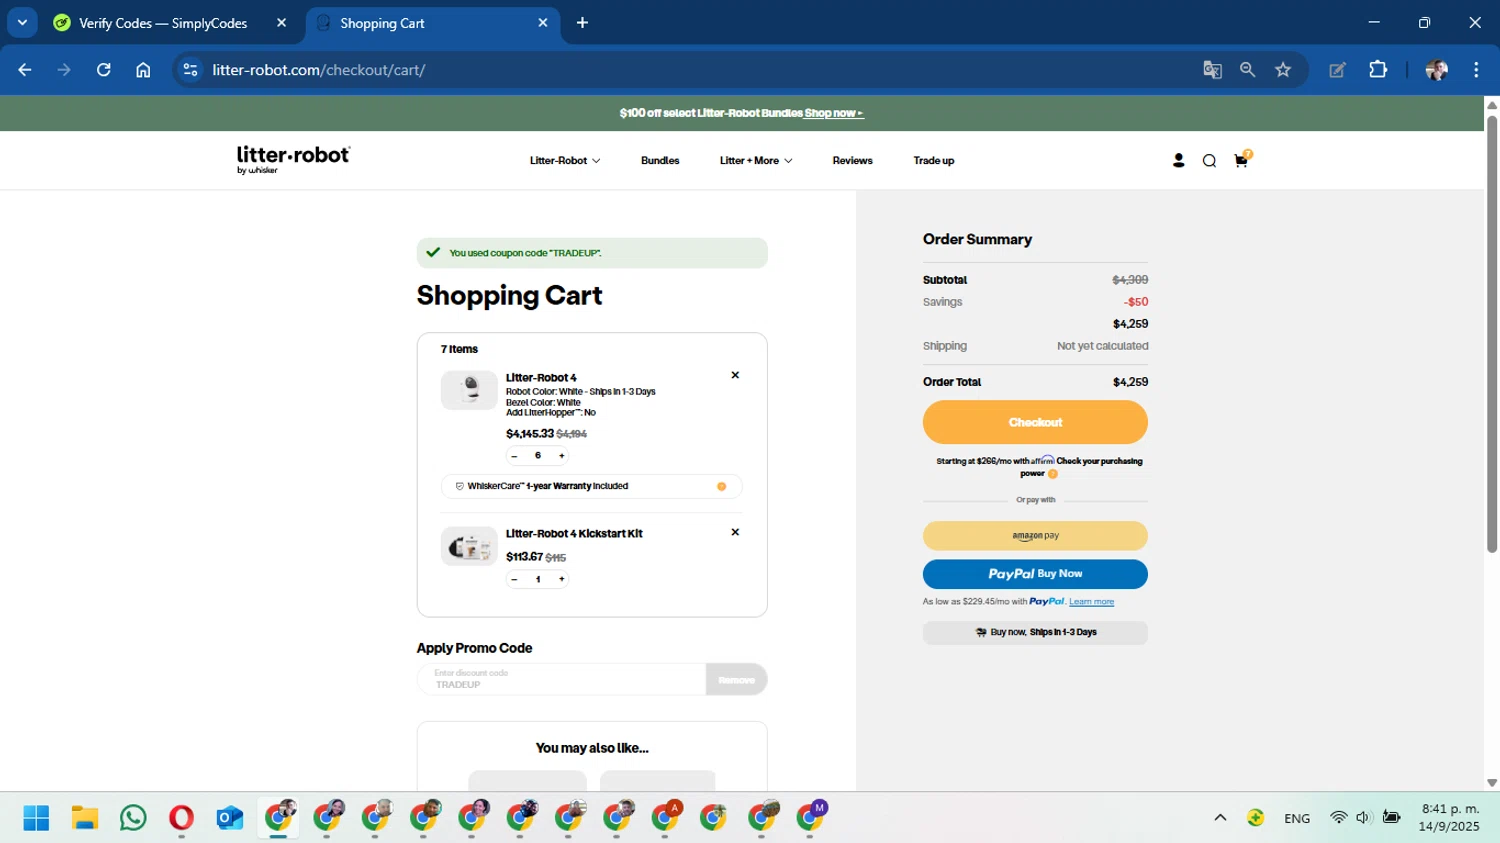Reload the page with the refresh icon
This screenshot has width=1500, height=843.
pyautogui.click(x=103, y=70)
